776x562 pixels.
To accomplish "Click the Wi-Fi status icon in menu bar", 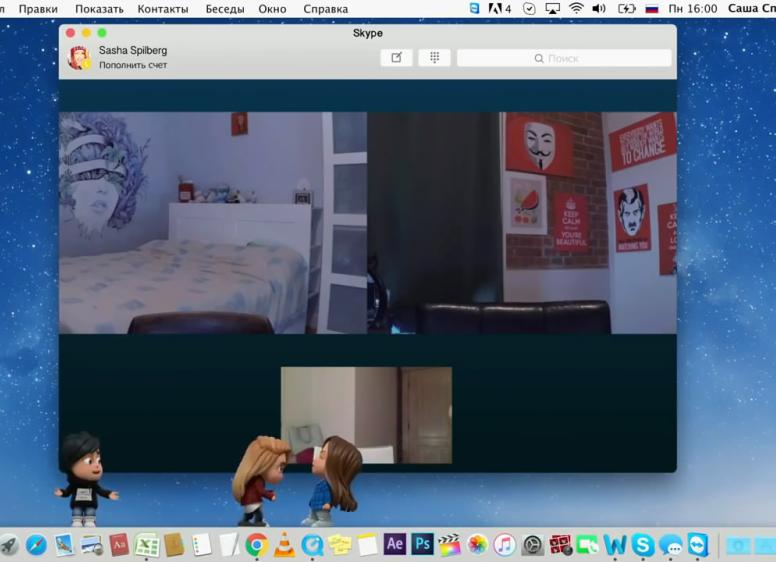I will click(x=576, y=8).
